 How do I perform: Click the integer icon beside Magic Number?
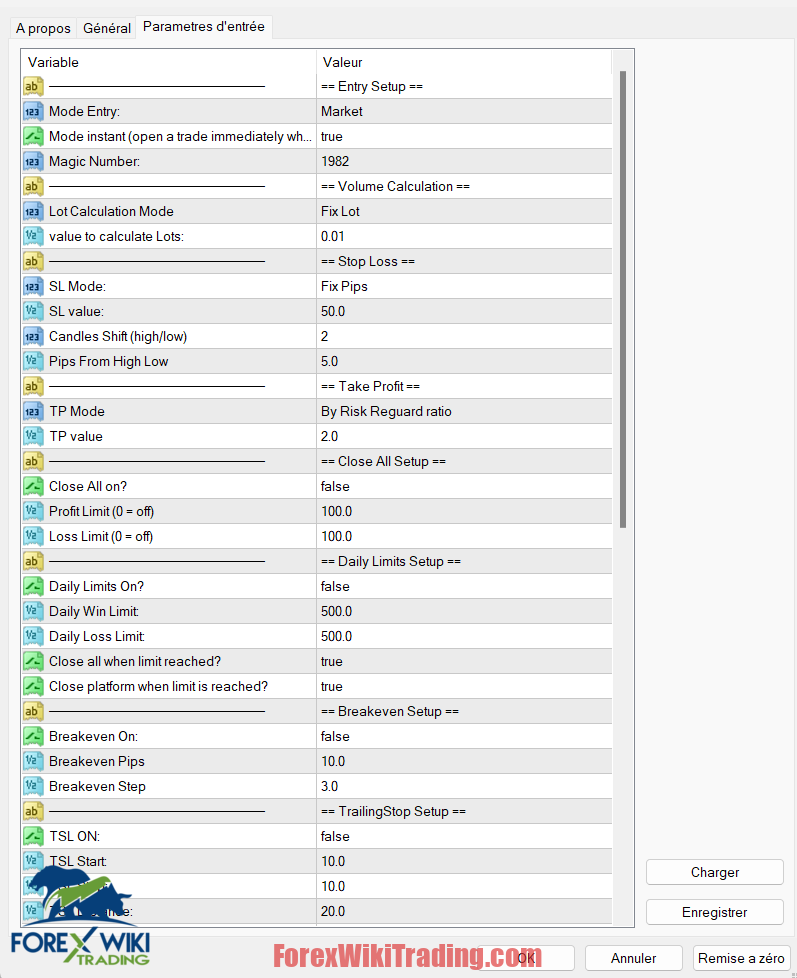pyautogui.click(x=33, y=162)
